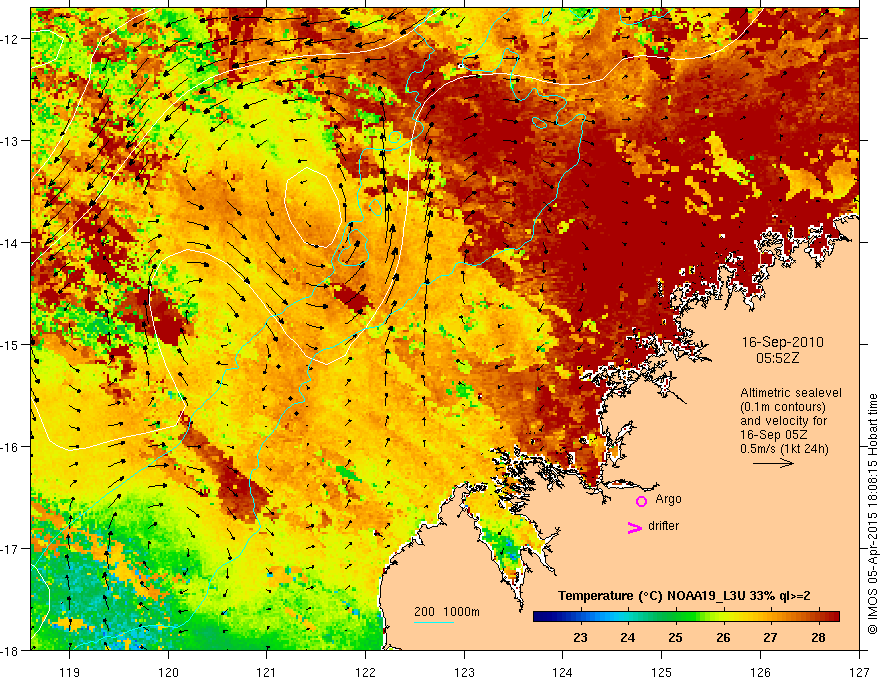Click longitude axis label 123
The image size is (880, 680).
click(464, 672)
